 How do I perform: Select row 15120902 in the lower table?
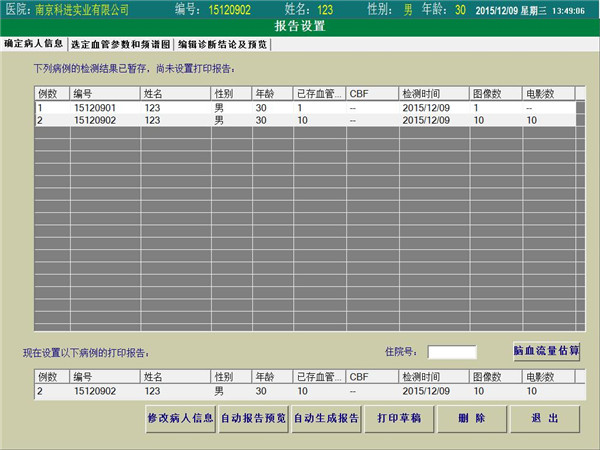point(95,392)
